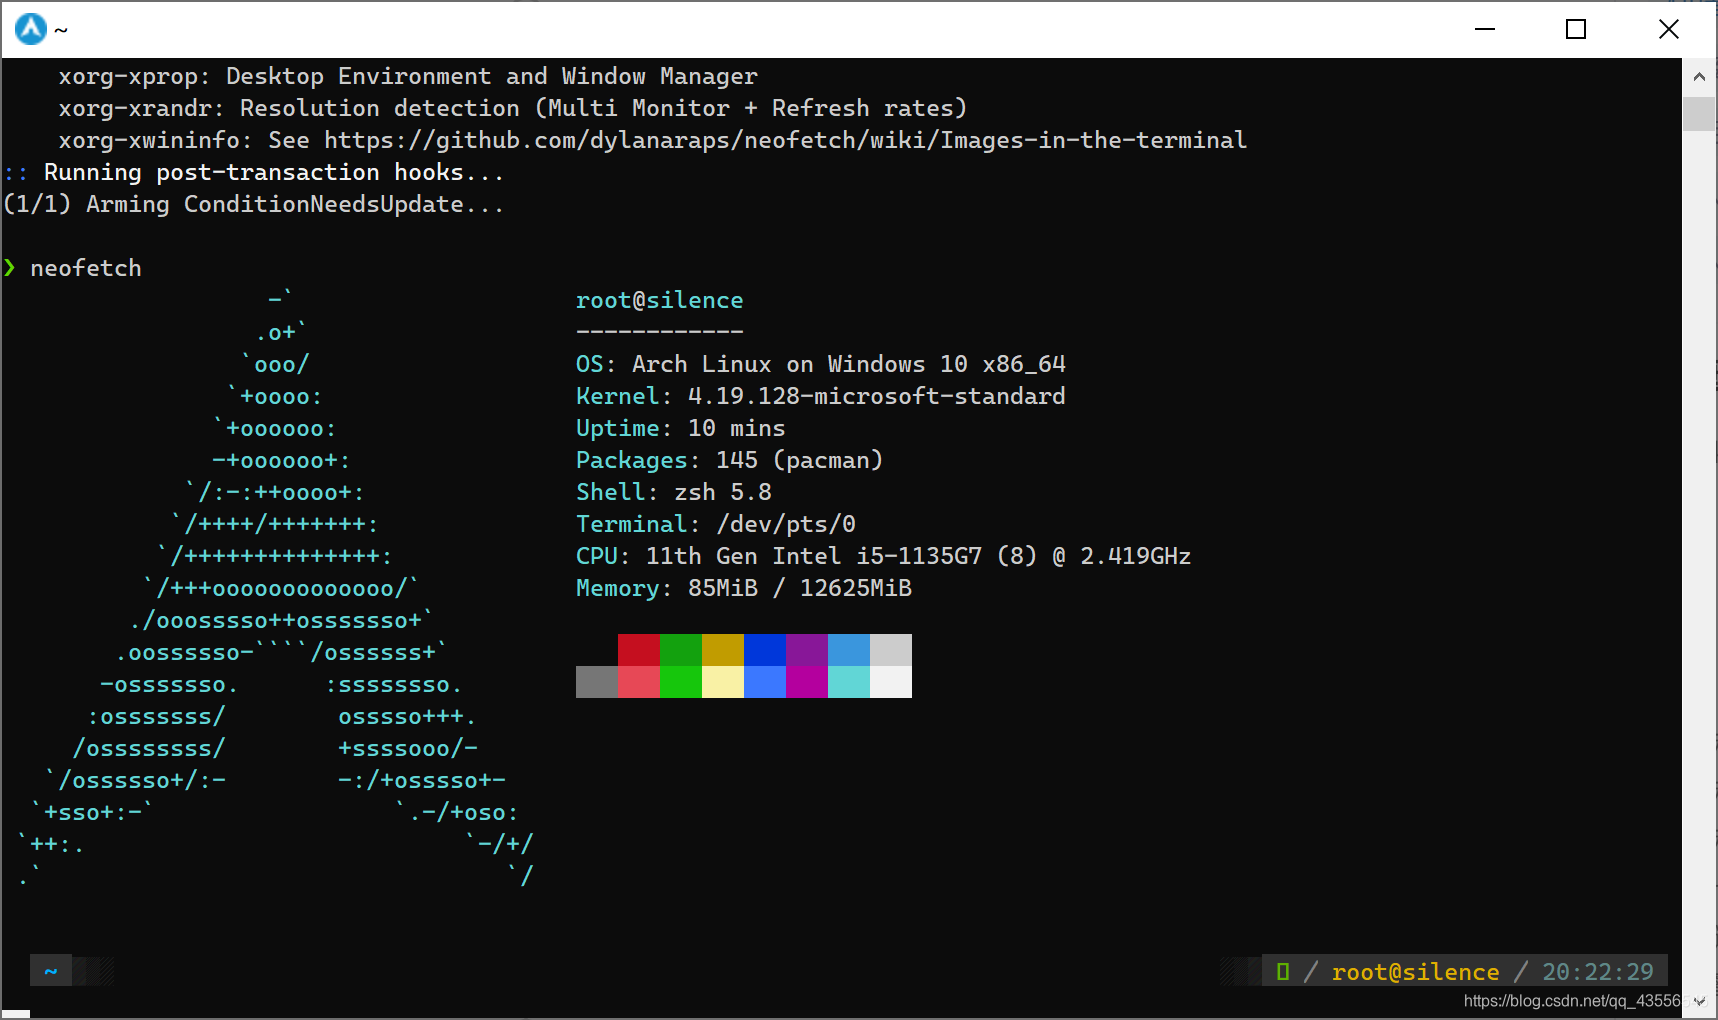Click the pale yellow color block in bottom row
This screenshot has height=1020, width=1718.
pos(723,682)
